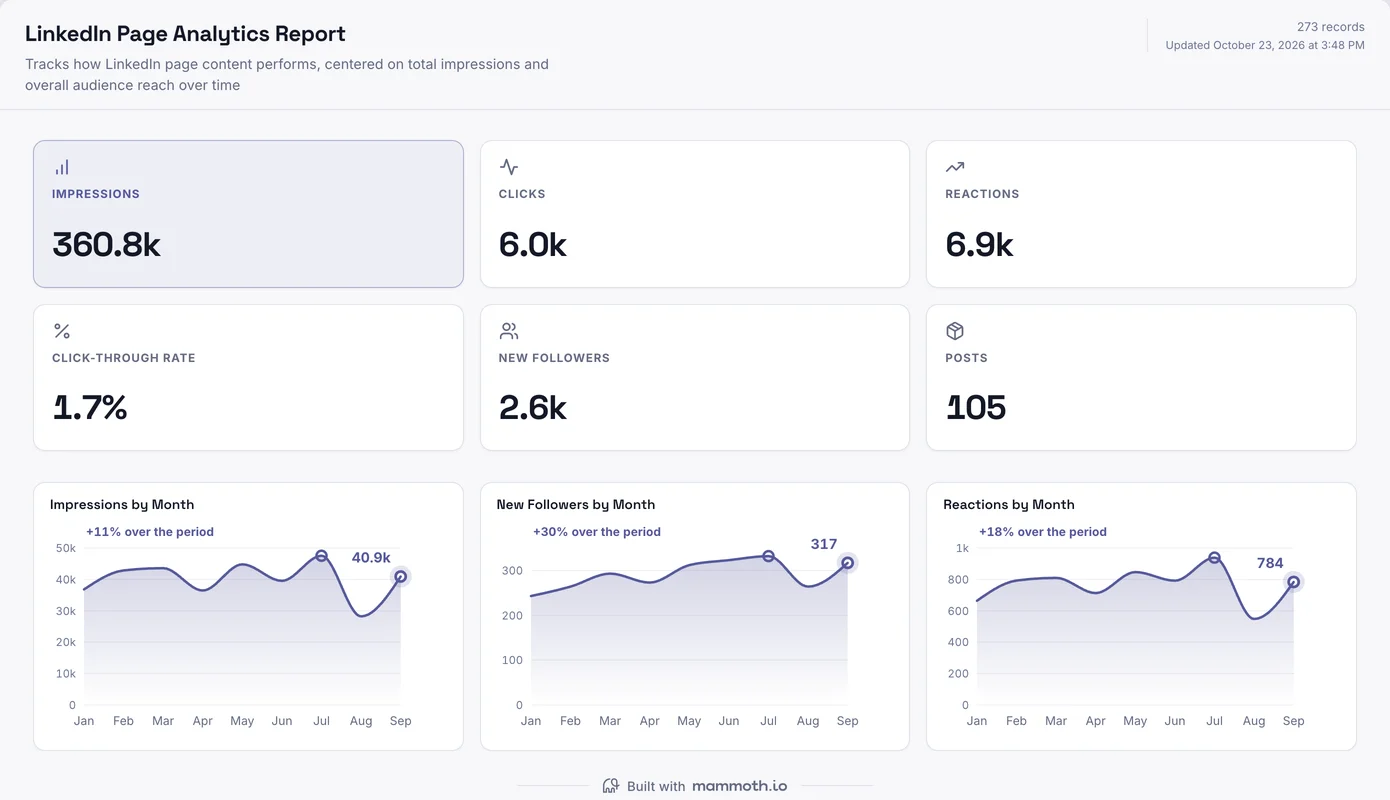
Task: Click the Jul peak marker on New Followers chart
Action: click(x=768, y=556)
